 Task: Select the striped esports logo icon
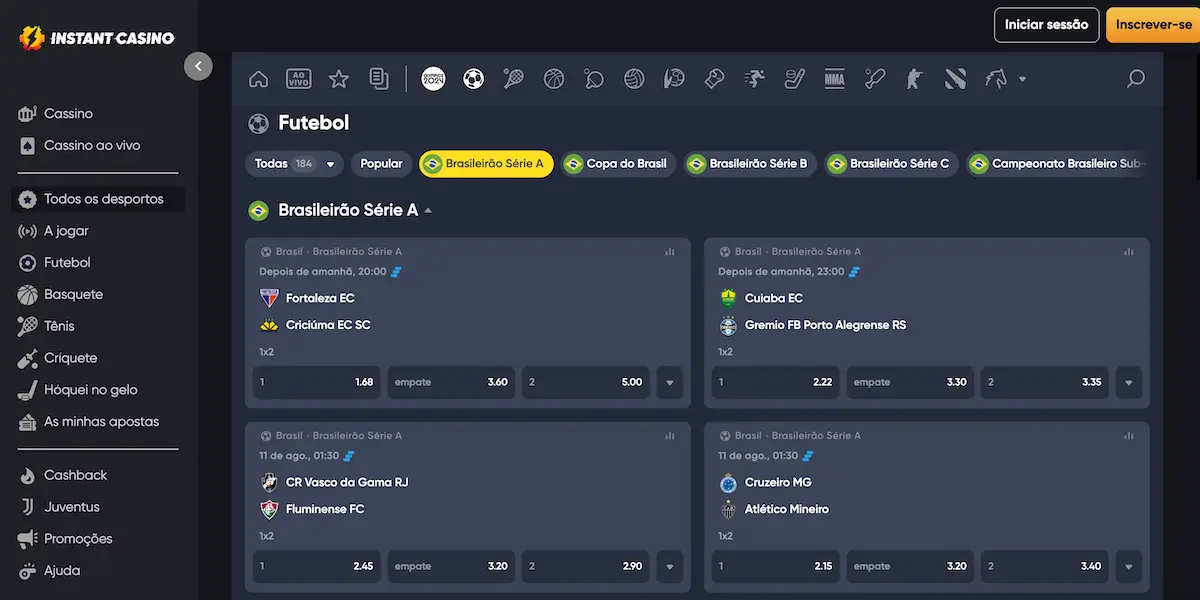coord(955,79)
